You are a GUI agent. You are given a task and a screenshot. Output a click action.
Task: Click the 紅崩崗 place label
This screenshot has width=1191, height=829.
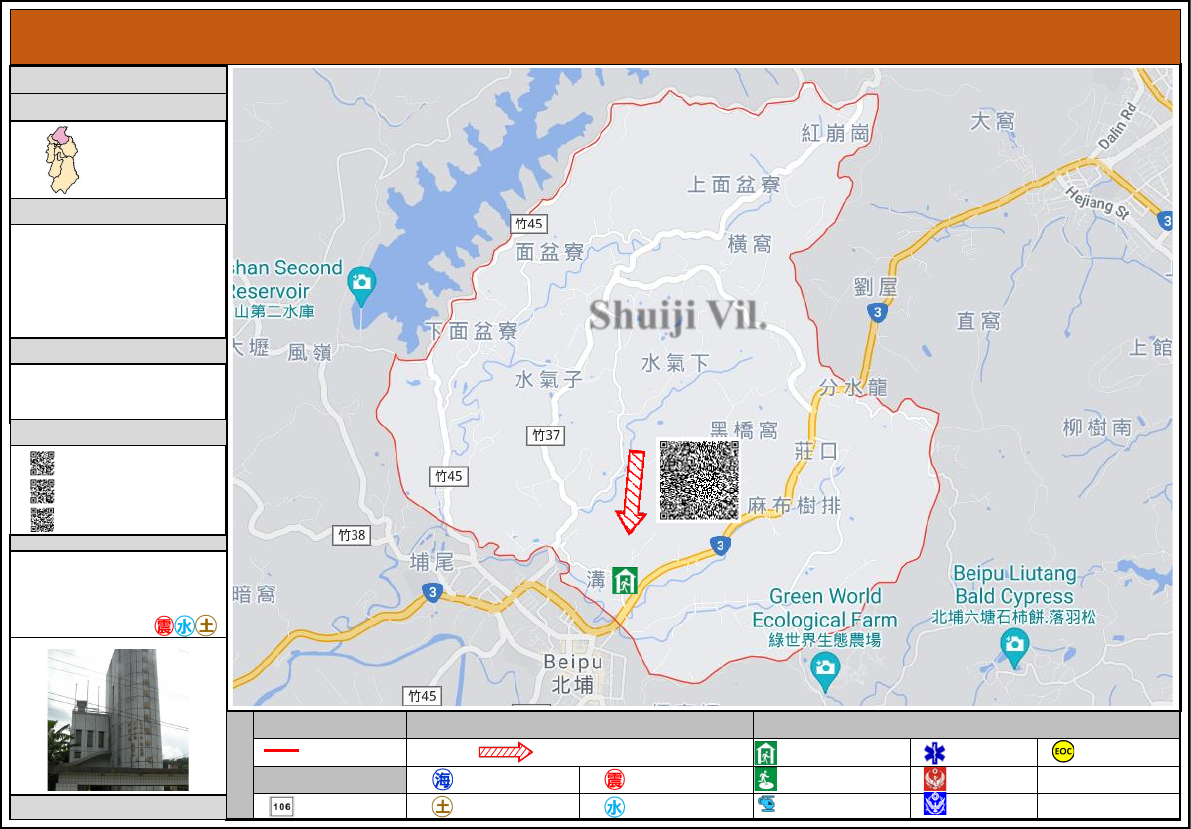[836, 134]
